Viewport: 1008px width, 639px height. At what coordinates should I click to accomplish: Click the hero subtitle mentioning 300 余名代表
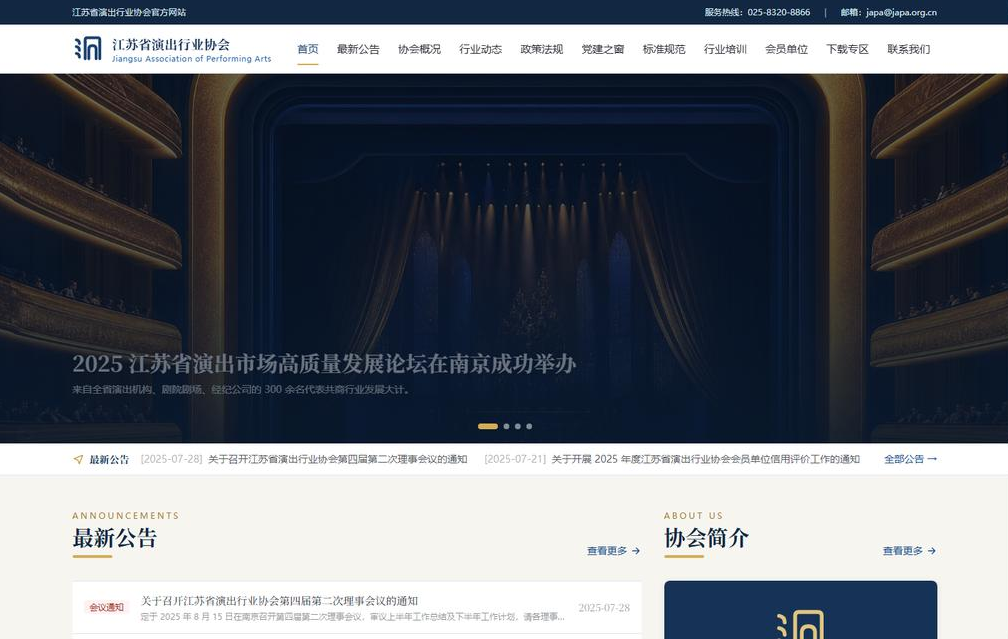click(241, 390)
